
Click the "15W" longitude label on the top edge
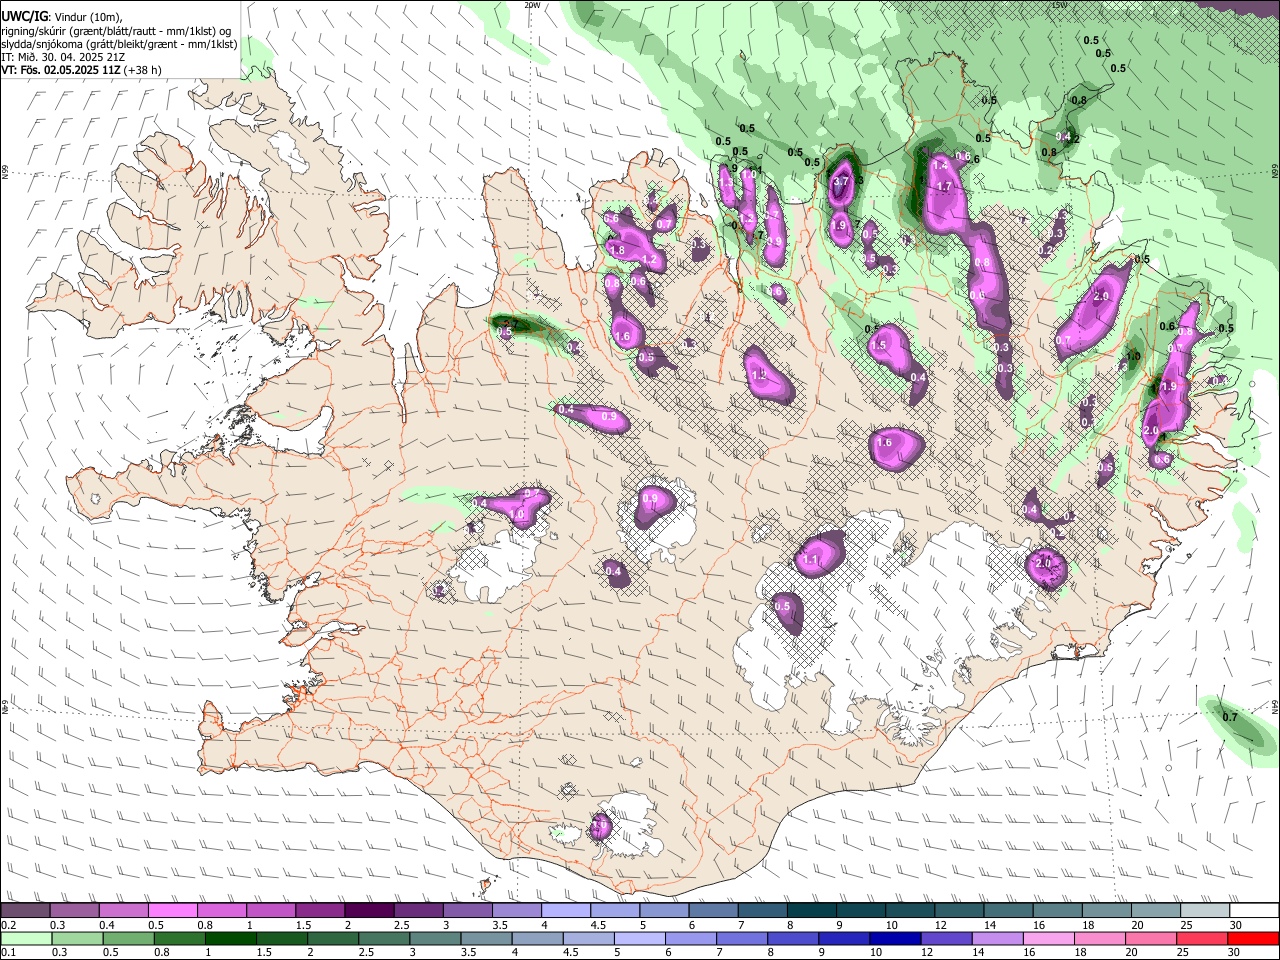[x=1060, y=5]
